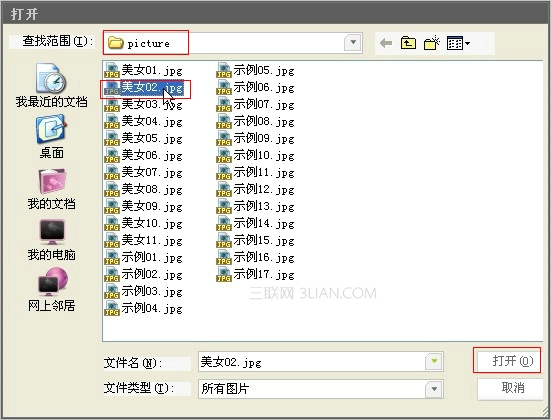Select file 示例16.jpg
The height and width of the screenshot is (420, 551).
coord(255,258)
